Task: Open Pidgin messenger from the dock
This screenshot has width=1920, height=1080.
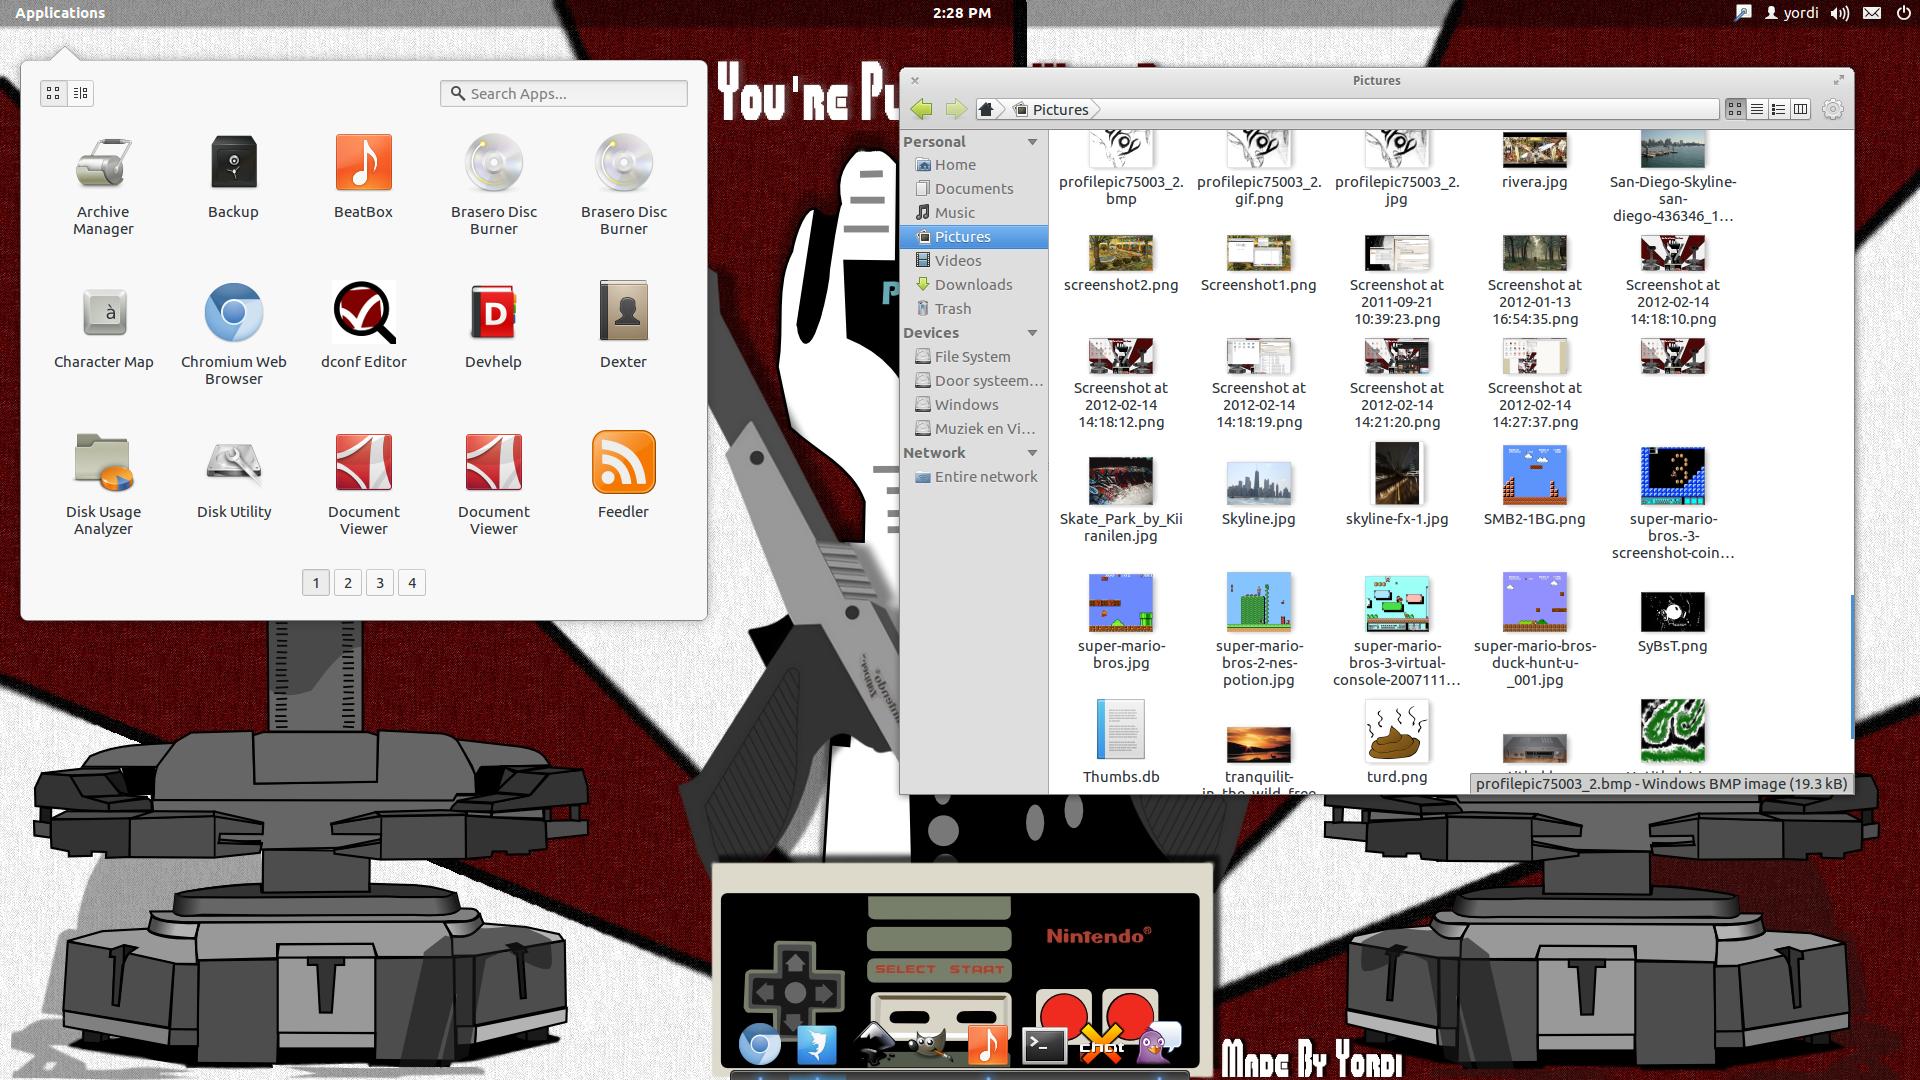Action: tap(1157, 1045)
